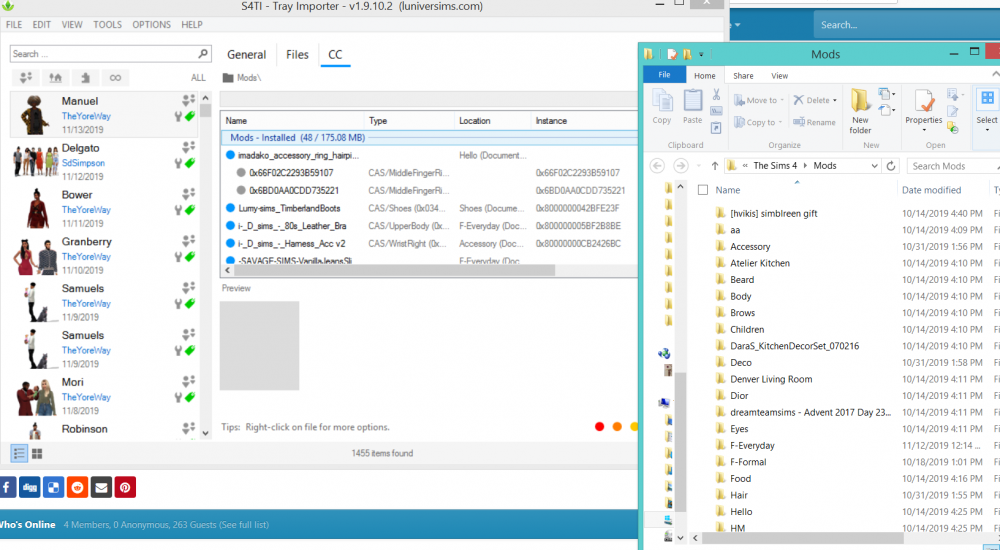Click household type icon on Bower row
The width and height of the screenshot is (1000, 550).
pyautogui.click(x=188, y=193)
